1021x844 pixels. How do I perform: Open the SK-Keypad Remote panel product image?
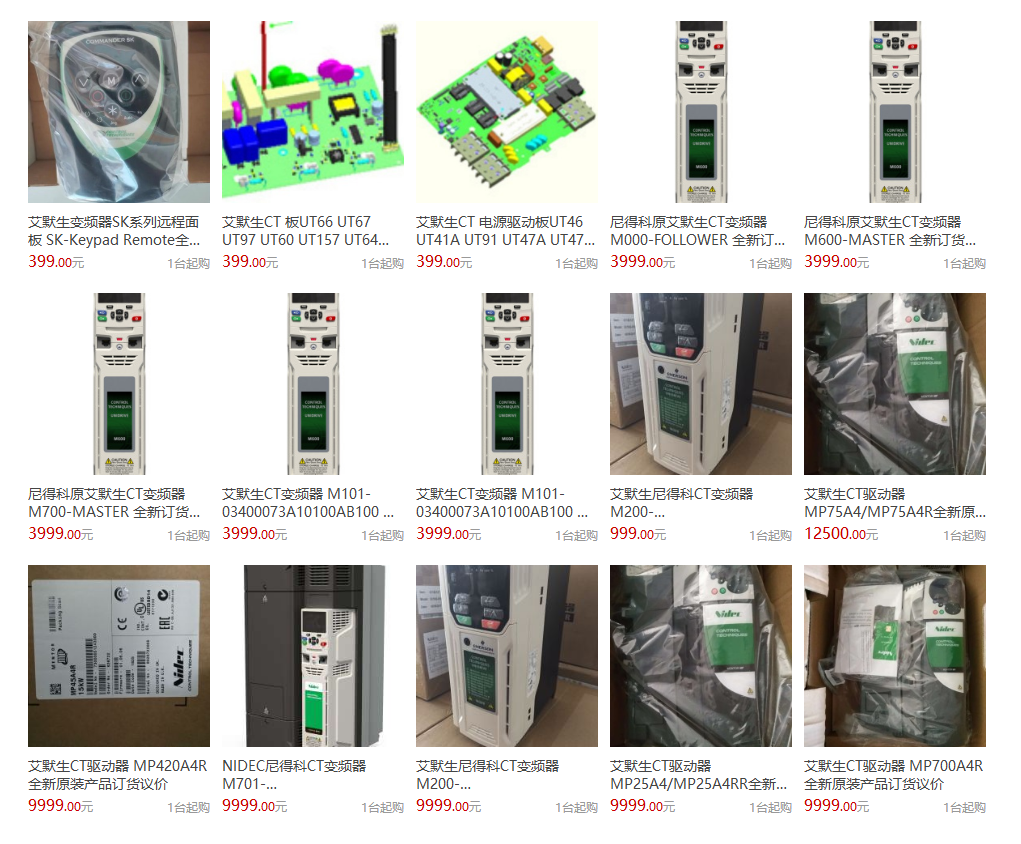point(119,111)
